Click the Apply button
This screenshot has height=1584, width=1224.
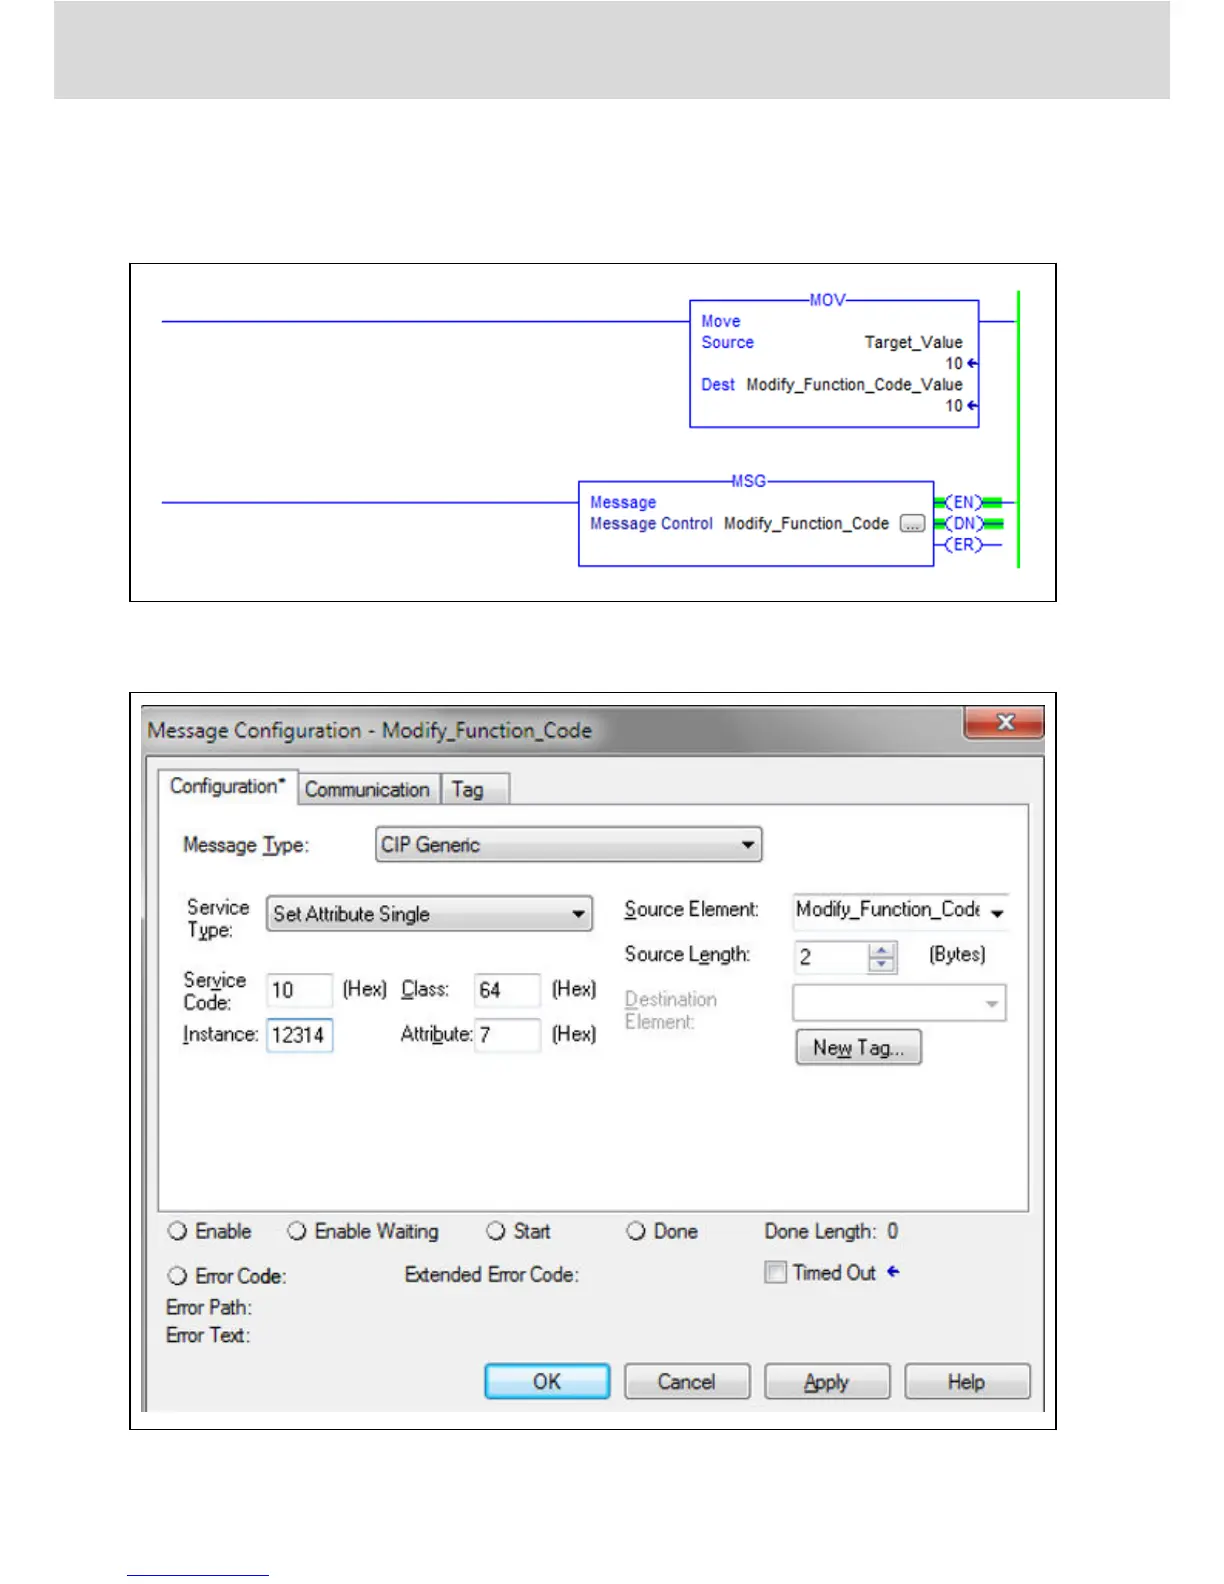(x=827, y=1381)
